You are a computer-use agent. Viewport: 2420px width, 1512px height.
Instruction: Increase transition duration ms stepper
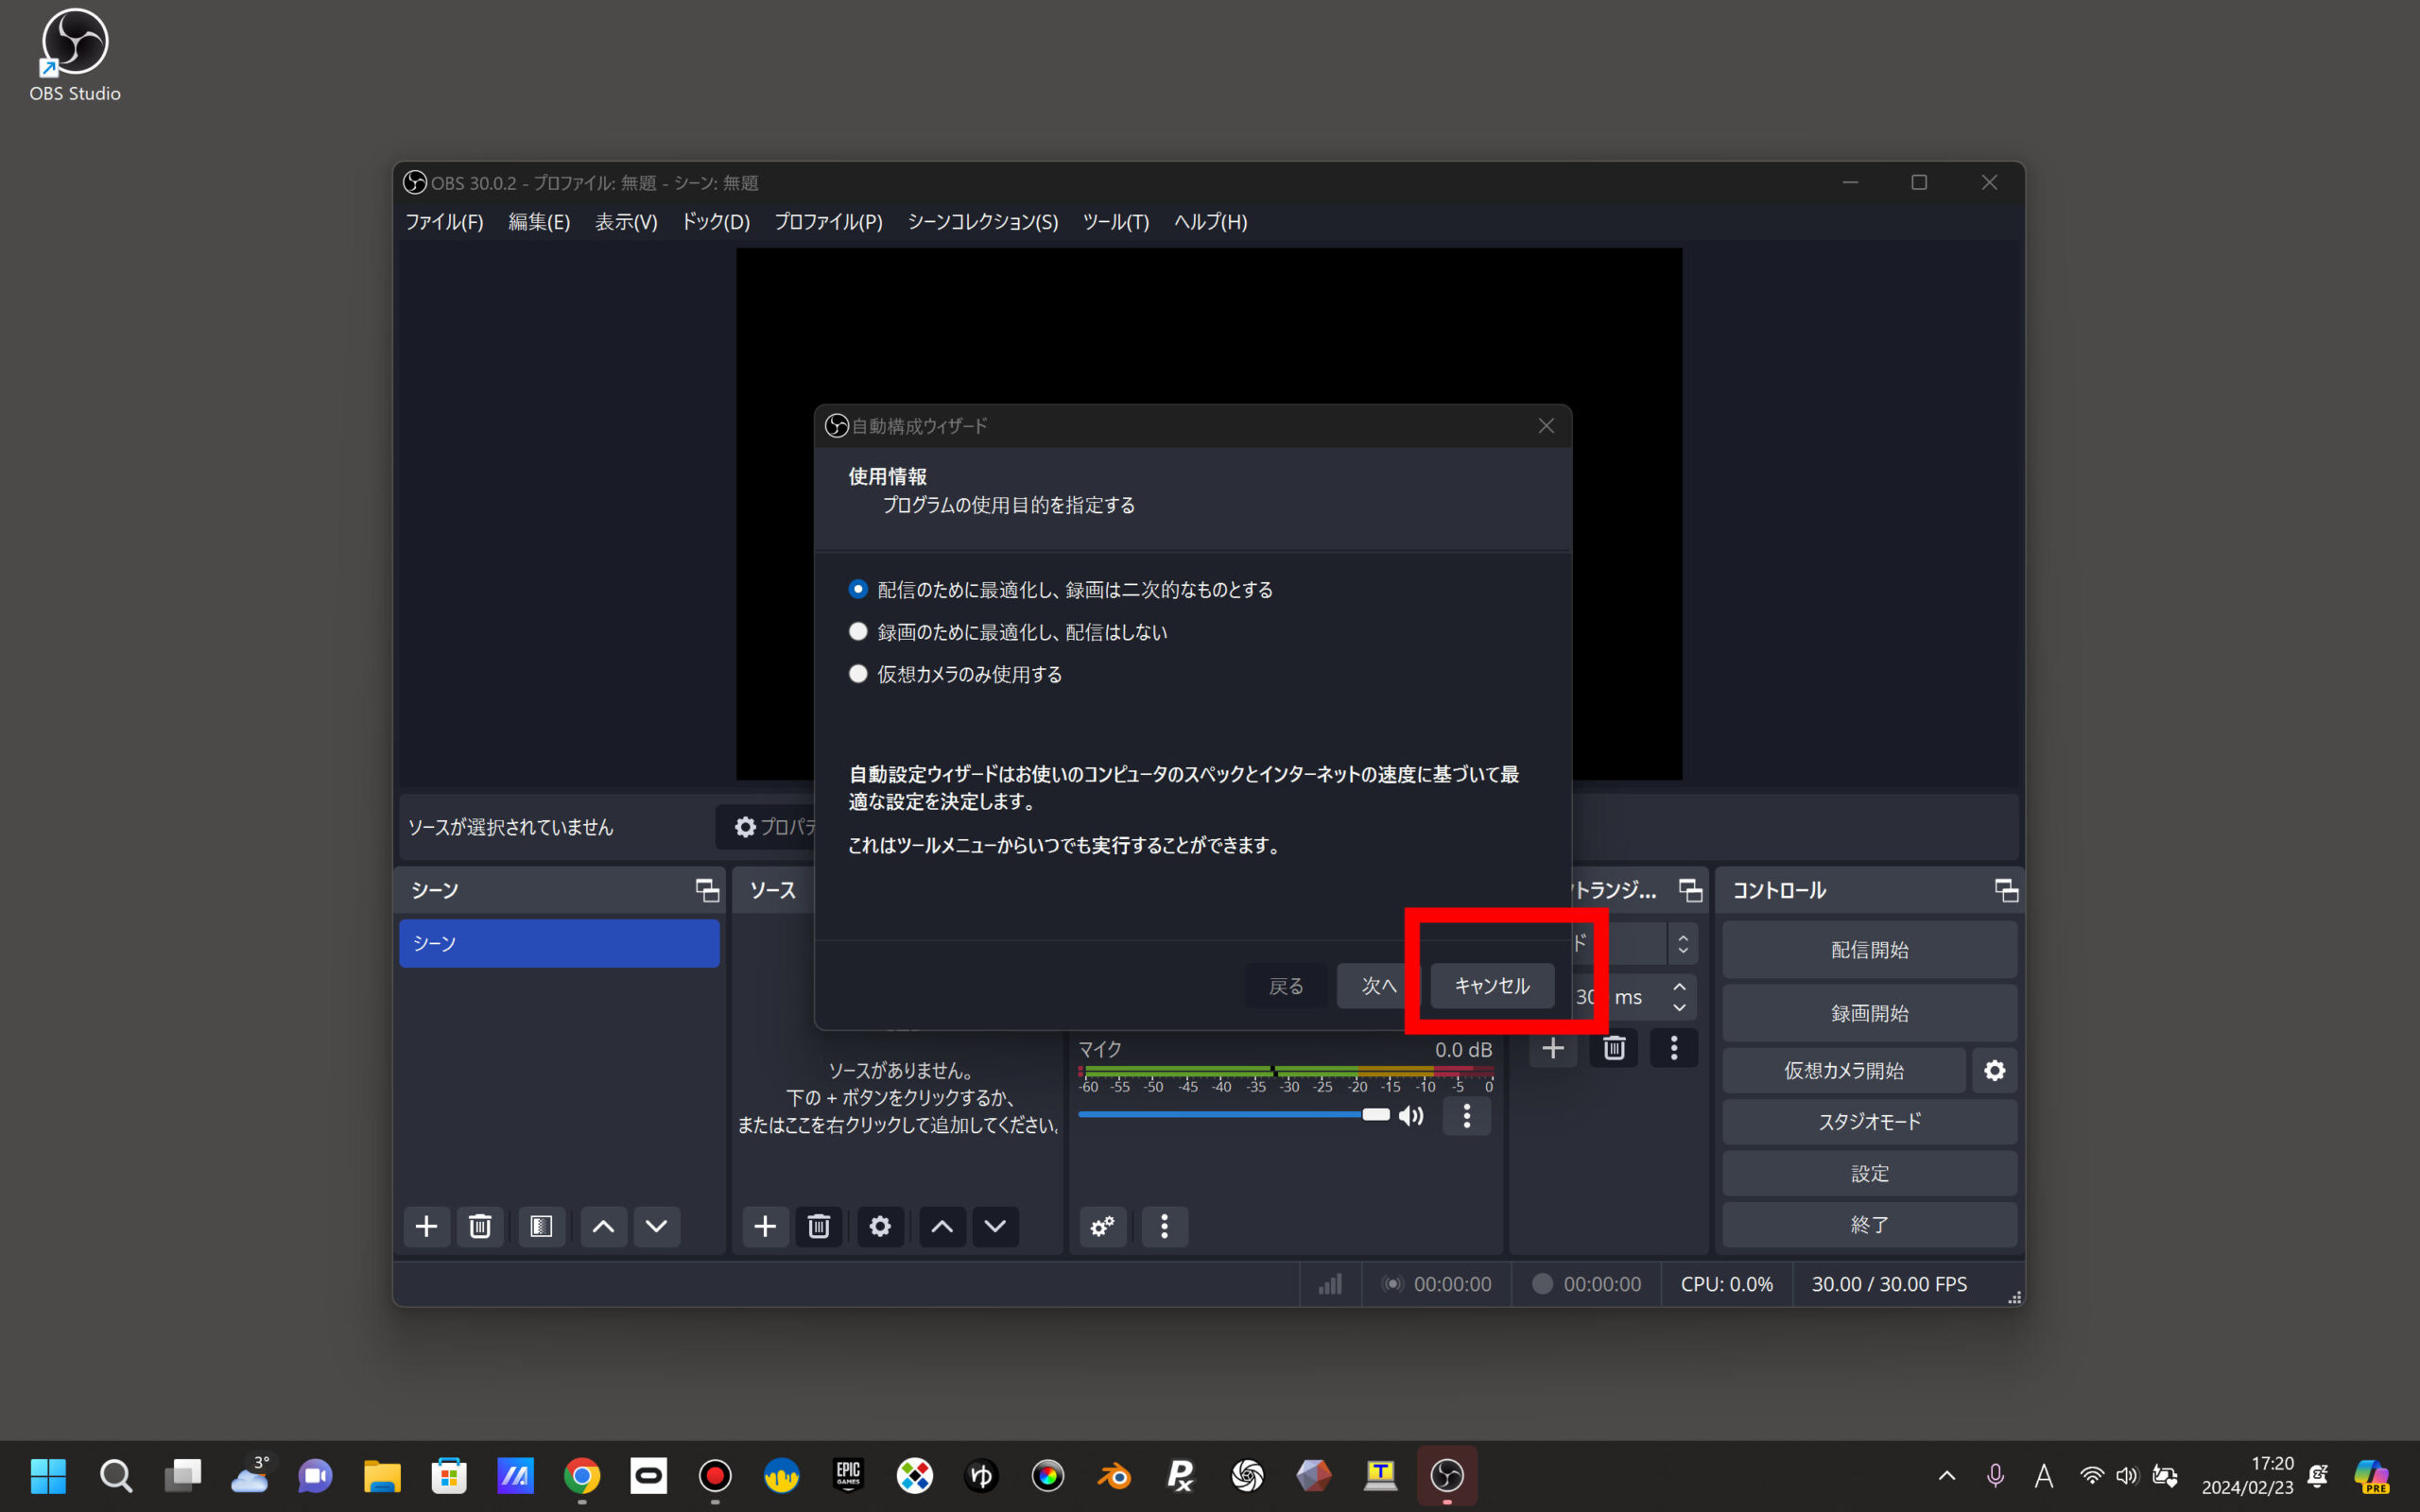(x=1680, y=987)
